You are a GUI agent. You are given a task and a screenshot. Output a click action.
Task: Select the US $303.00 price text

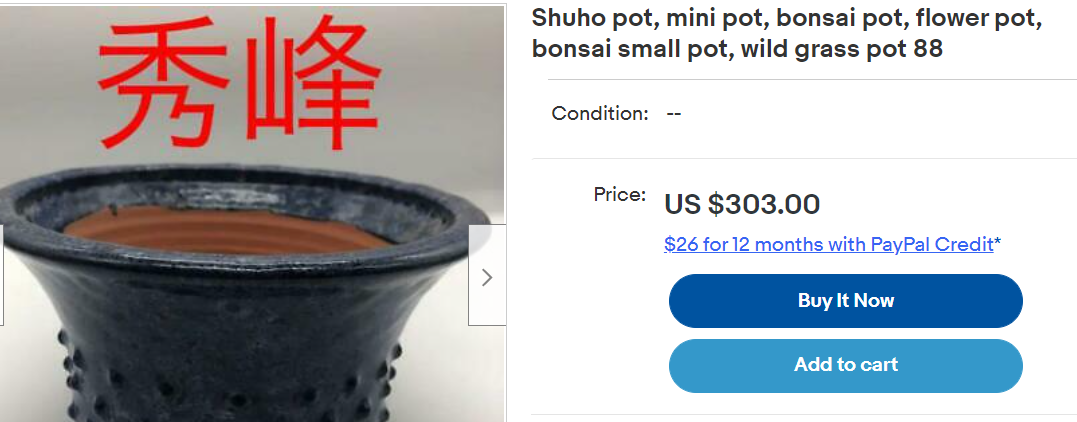click(742, 204)
